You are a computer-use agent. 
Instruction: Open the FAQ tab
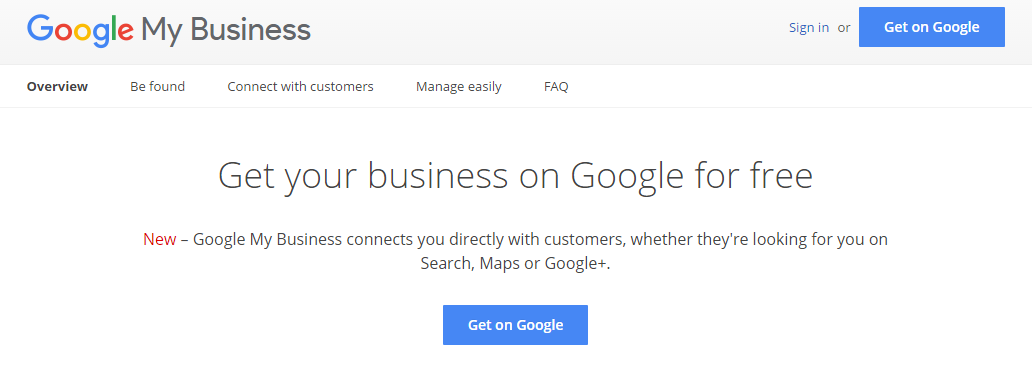click(x=556, y=86)
